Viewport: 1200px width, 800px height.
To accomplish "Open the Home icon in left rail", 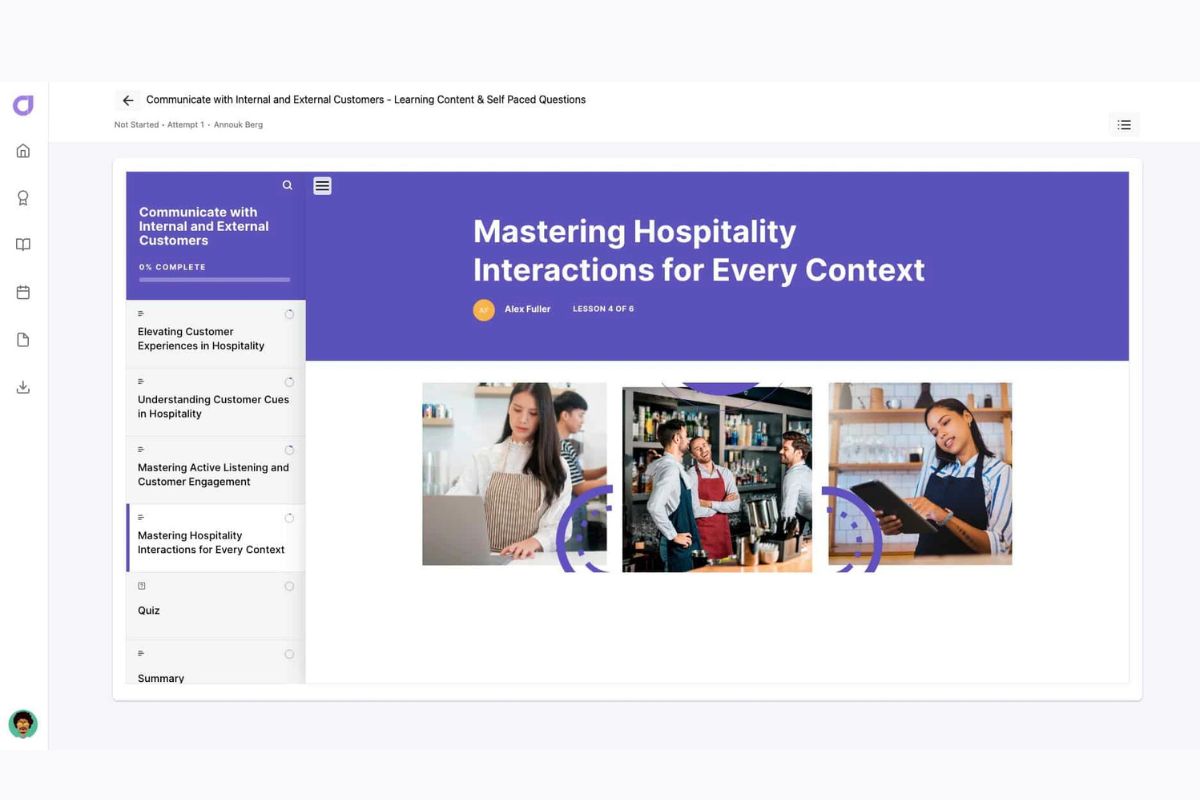I will pos(23,151).
